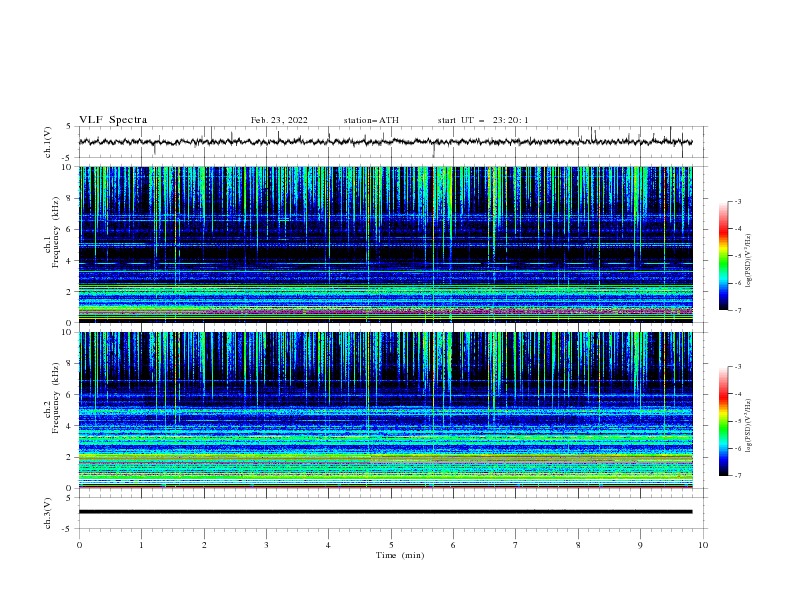The height and width of the screenshot is (612, 792).
Task: Click the time axis tick "7"
Action: pyautogui.click(x=516, y=545)
